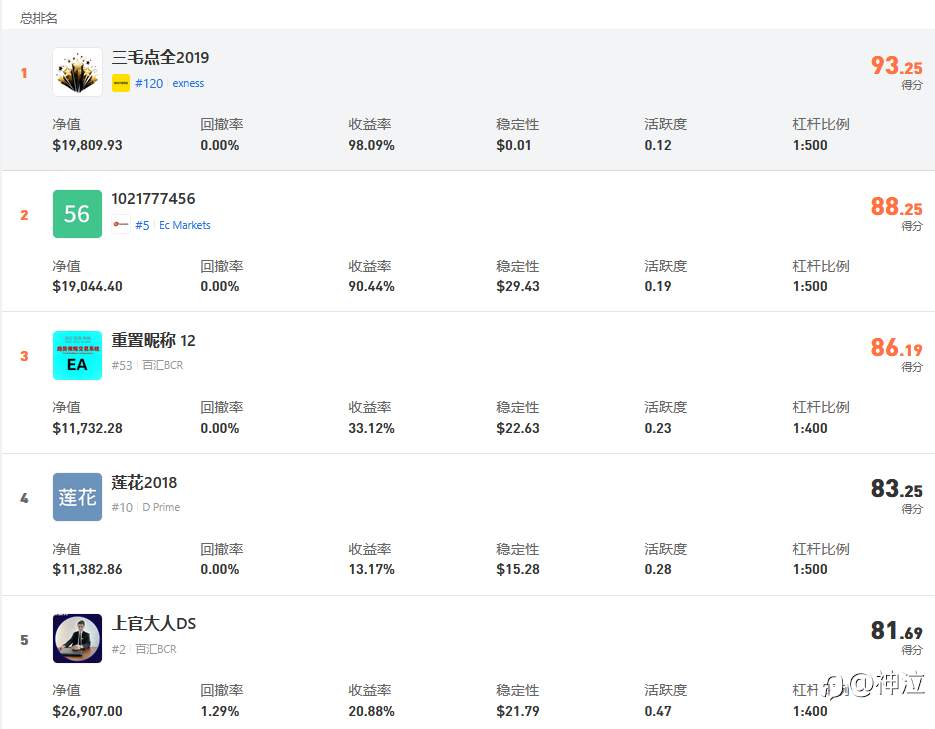Click score 88.25
Image resolution: width=935 pixels, height=729 pixels.
tap(896, 206)
